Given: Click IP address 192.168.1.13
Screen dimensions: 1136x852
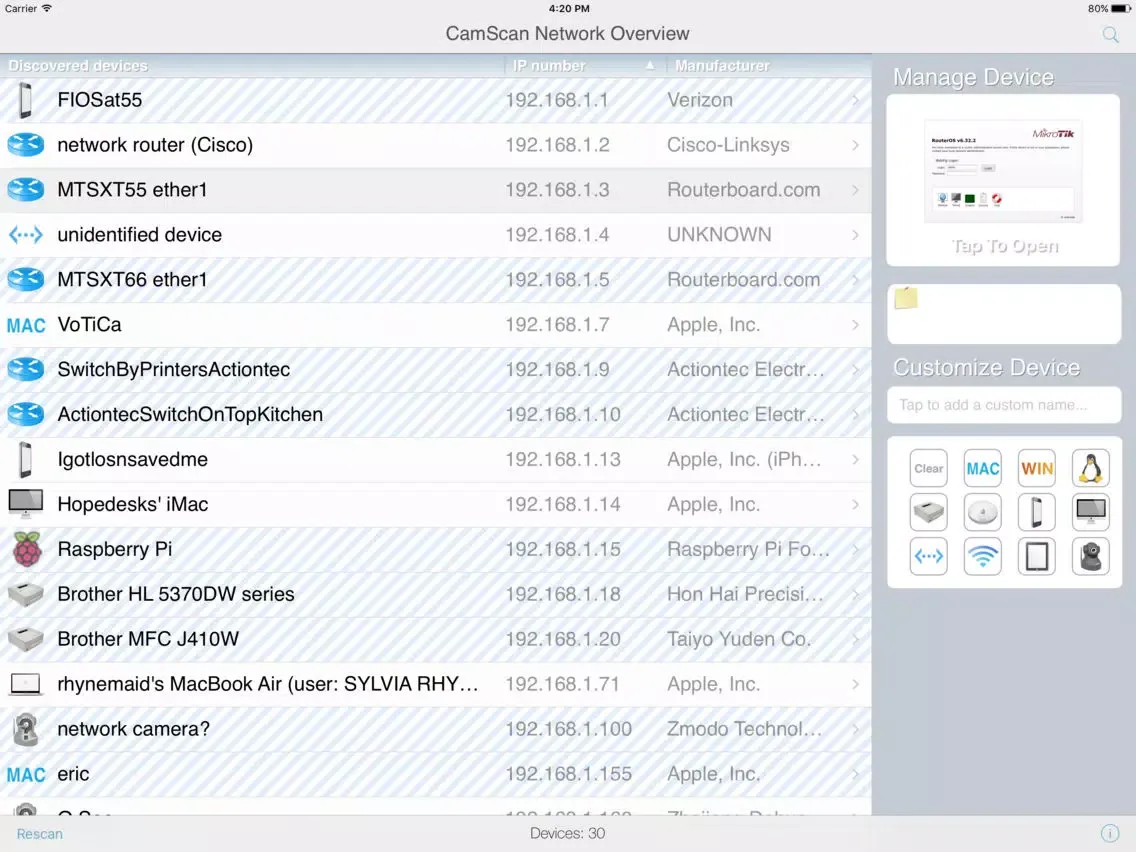Looking at the screenshot, I should point(563,459).
